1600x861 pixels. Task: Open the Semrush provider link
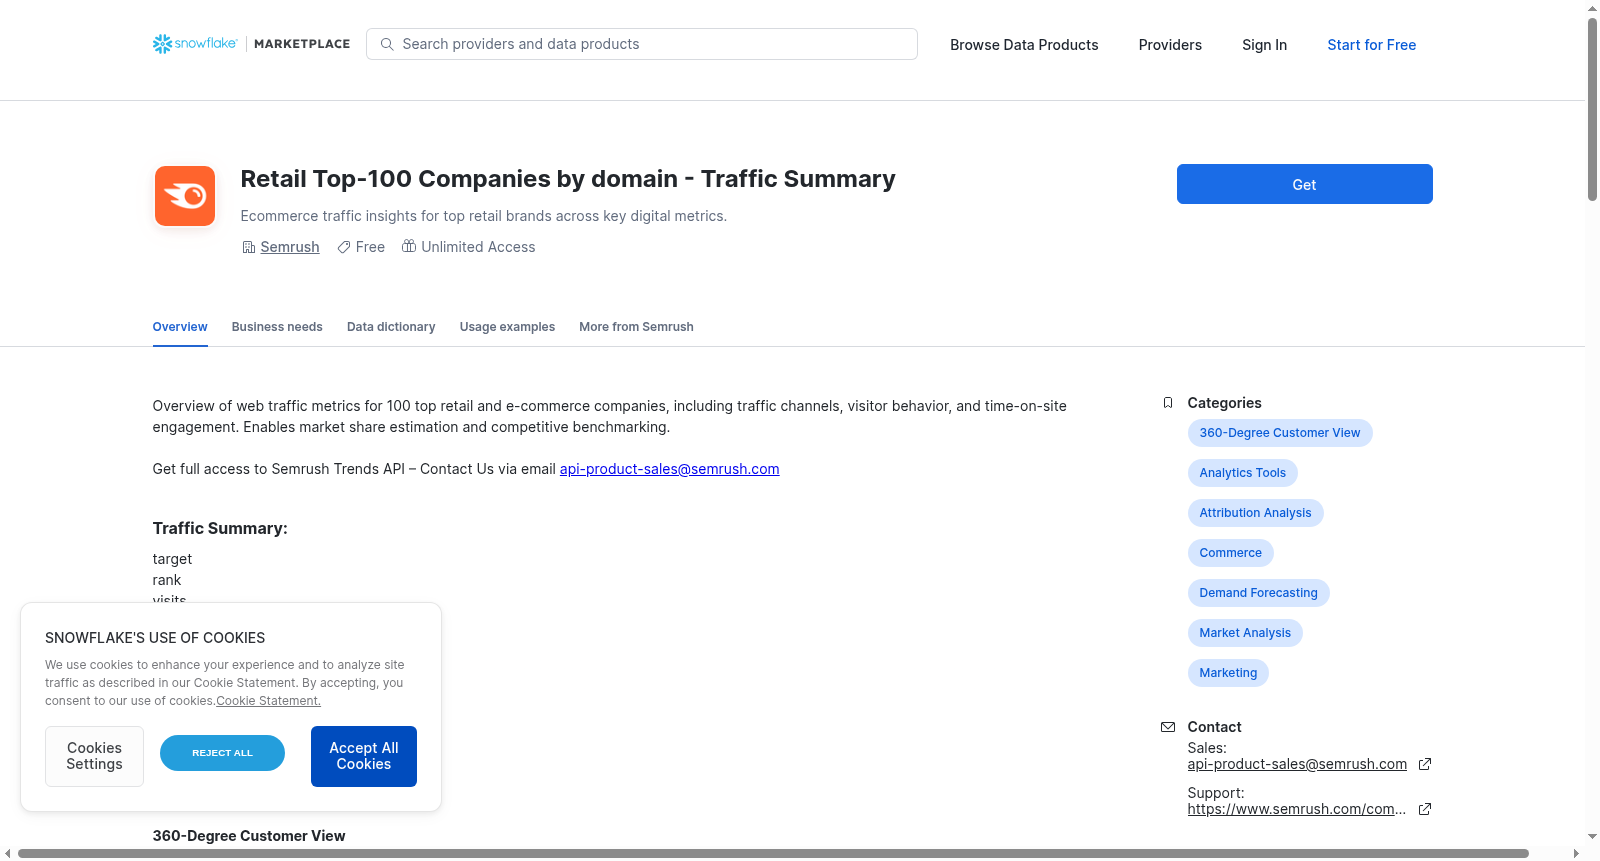click(290, 247)
